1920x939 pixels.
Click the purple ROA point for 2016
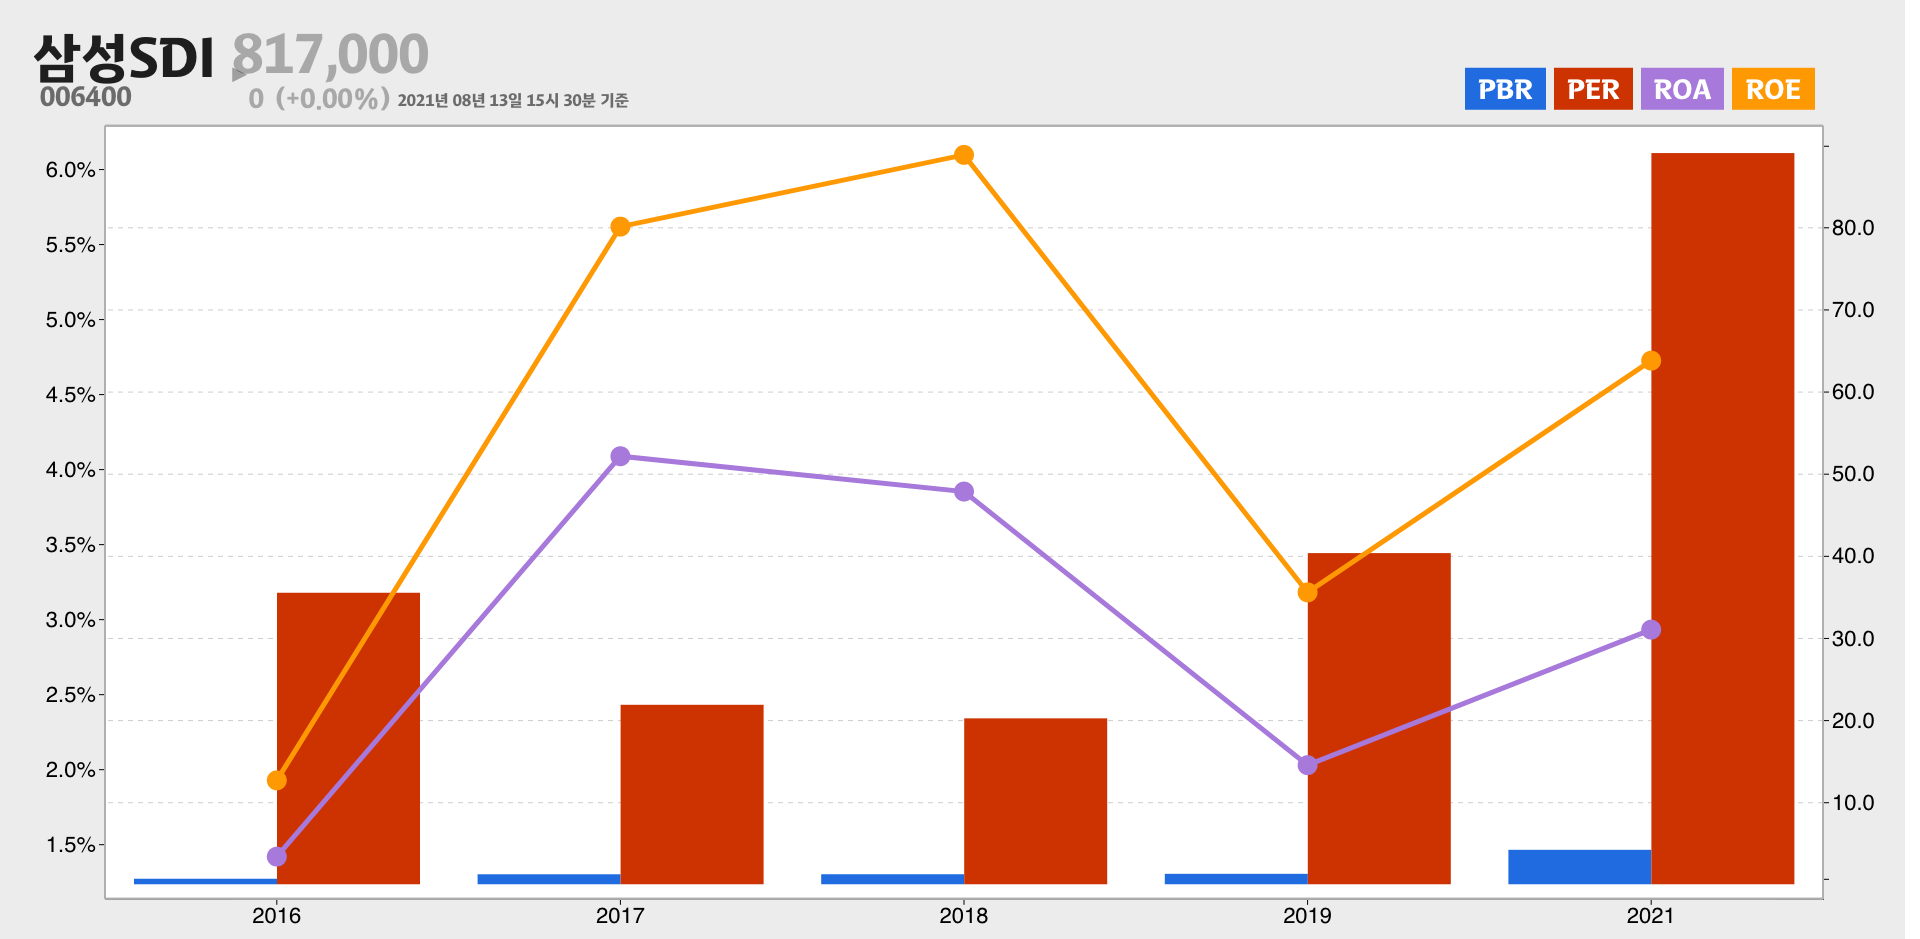tap(277, 856)
